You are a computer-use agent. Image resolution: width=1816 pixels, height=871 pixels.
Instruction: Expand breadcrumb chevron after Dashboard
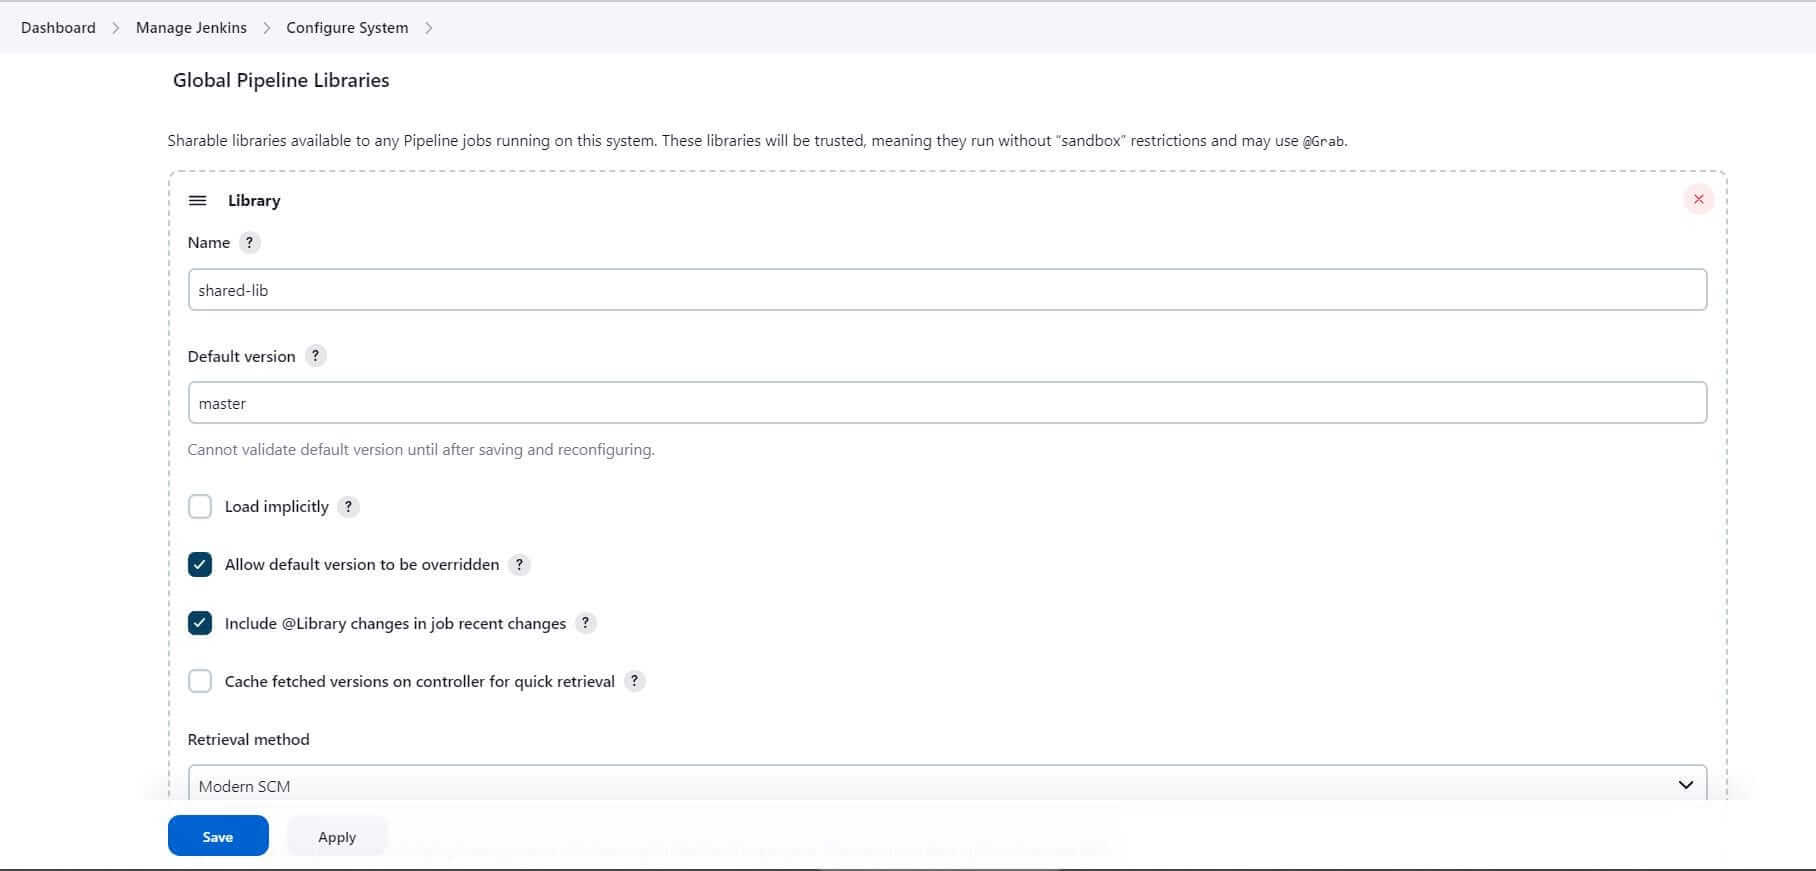point(116,28)
